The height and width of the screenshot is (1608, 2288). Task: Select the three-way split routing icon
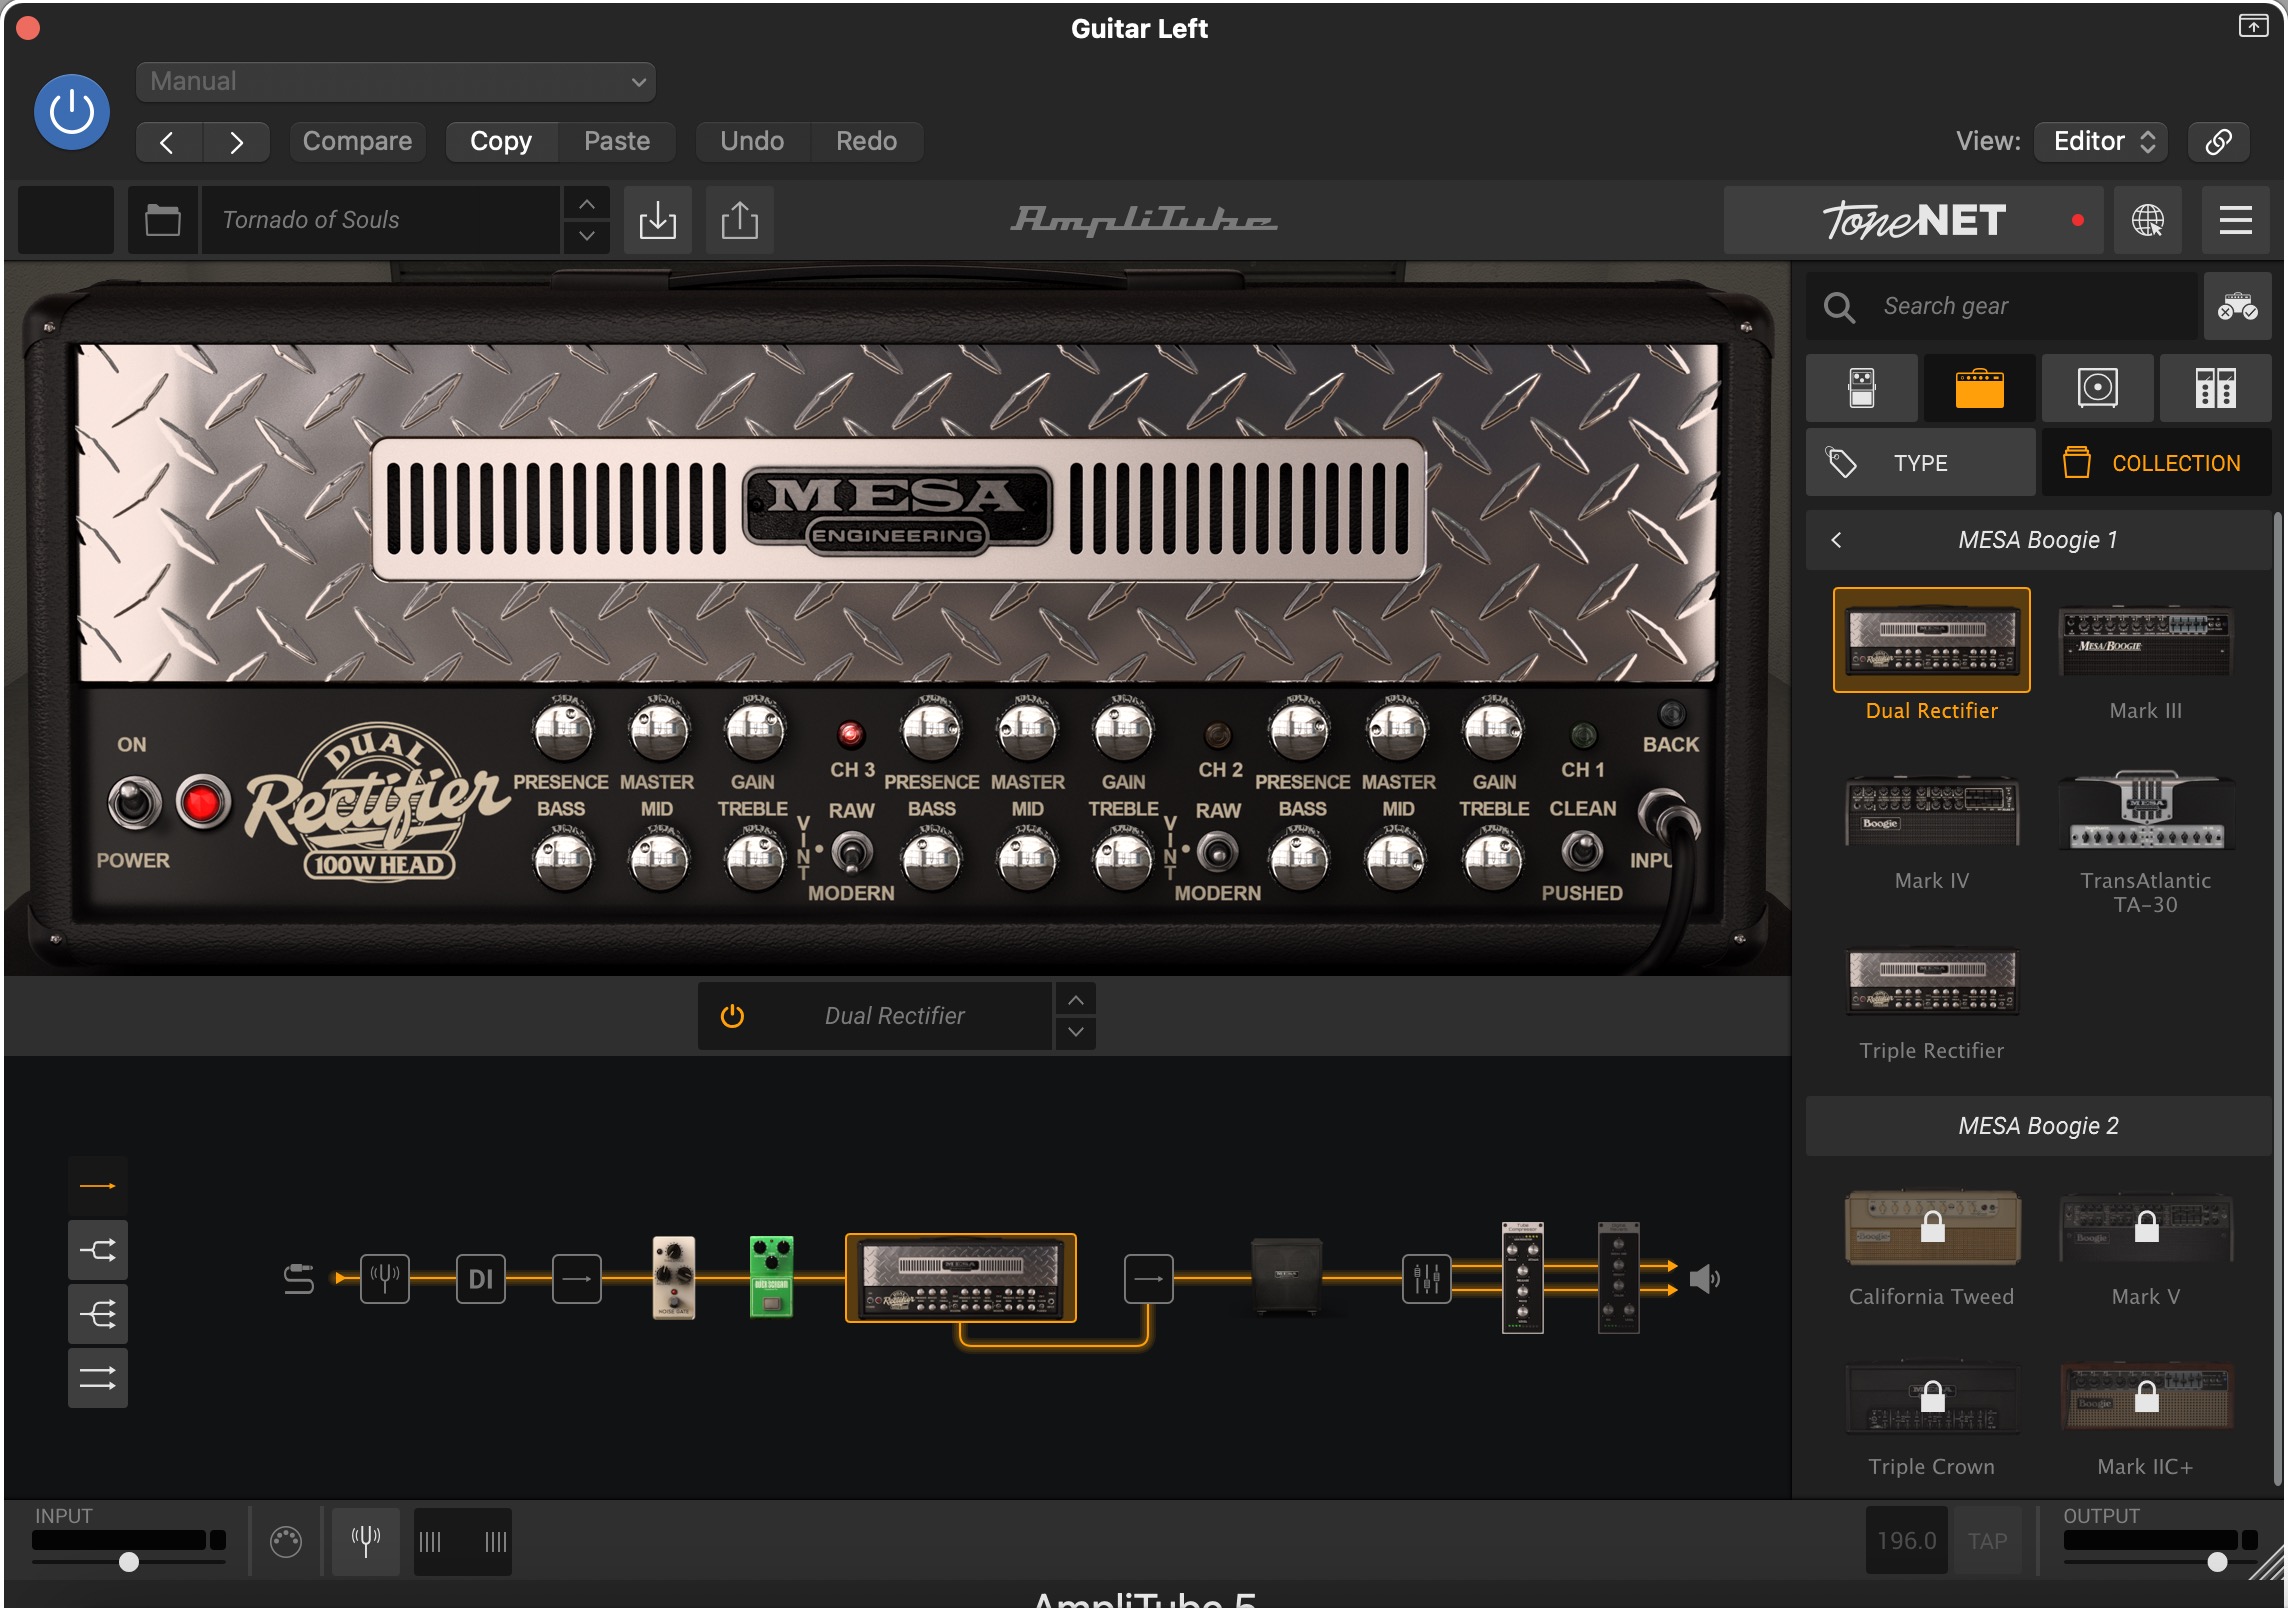(x=98, y=1314)
